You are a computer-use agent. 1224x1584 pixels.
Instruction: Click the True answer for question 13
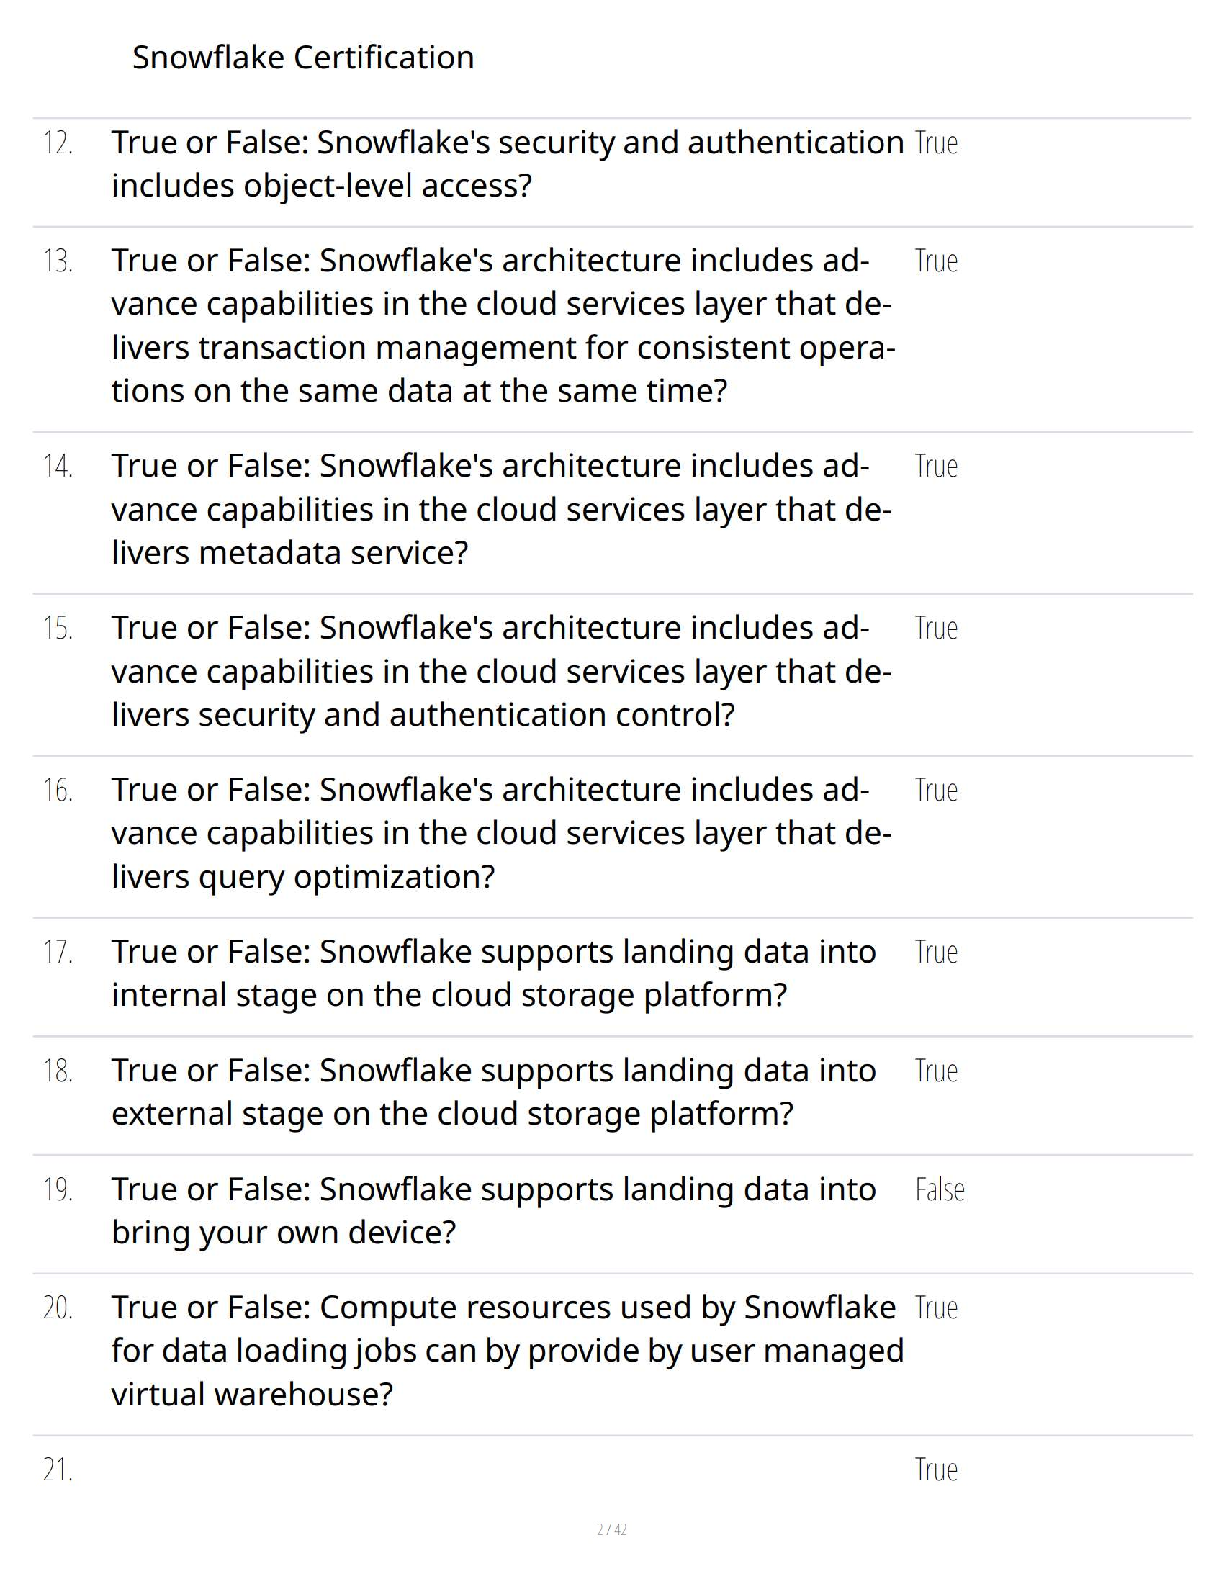(x=936, y=261)
